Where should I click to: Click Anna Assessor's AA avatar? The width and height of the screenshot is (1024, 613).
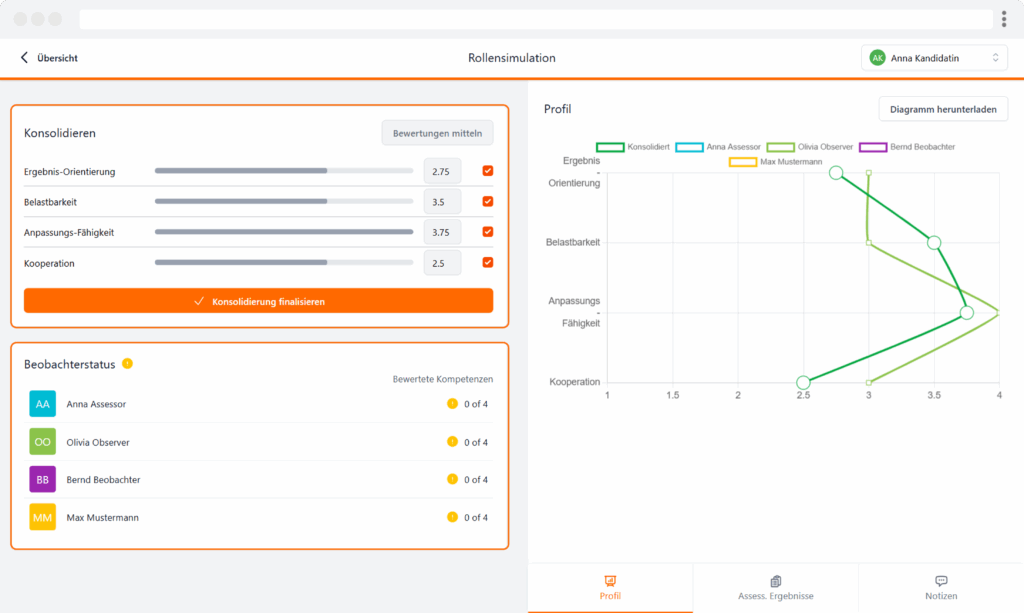43,404
